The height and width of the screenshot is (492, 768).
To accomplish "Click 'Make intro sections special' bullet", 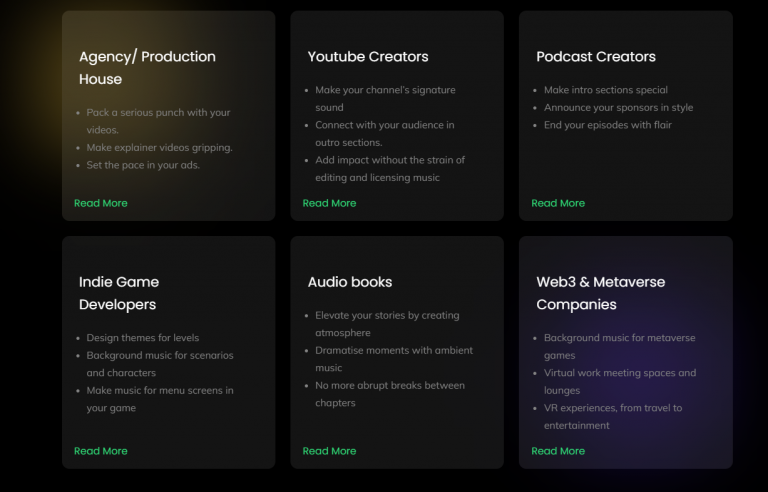I will (606, 90).
